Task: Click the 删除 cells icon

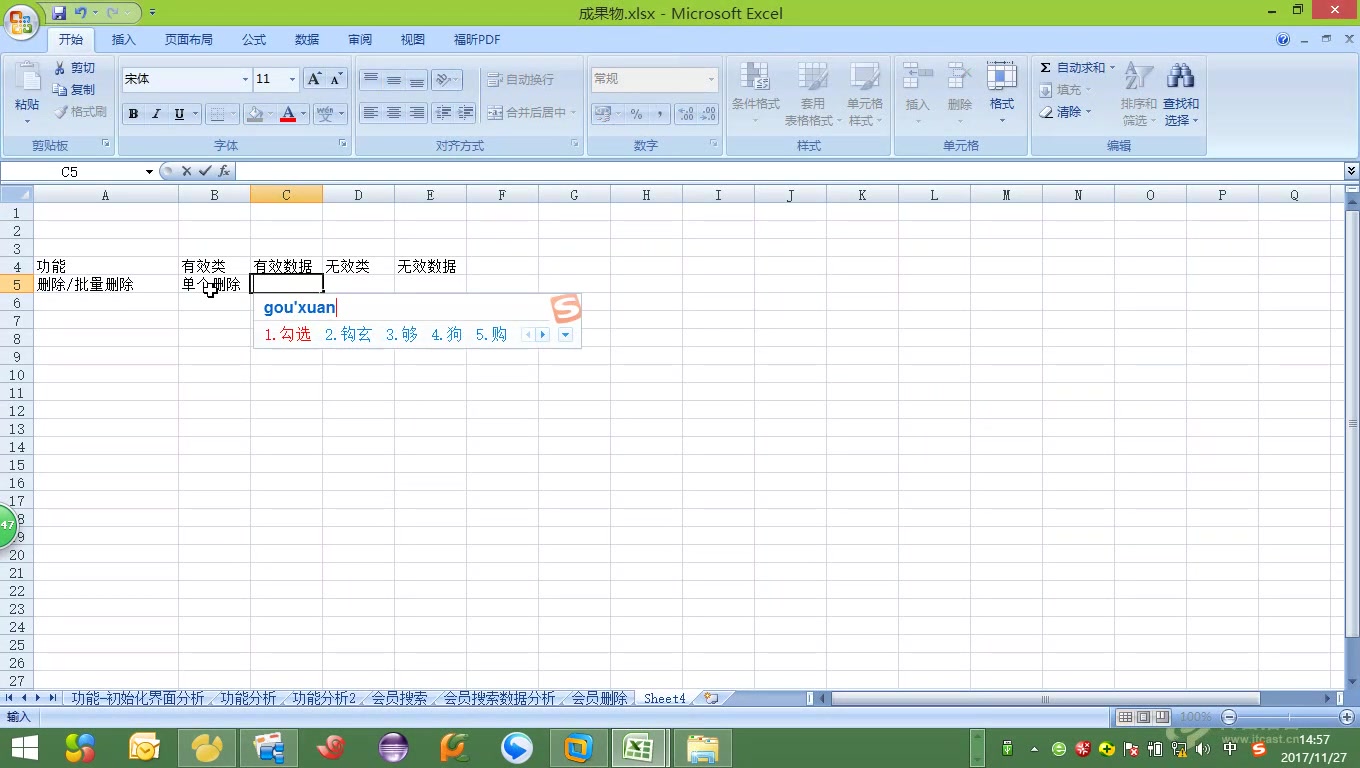Action: click(958, 90)
